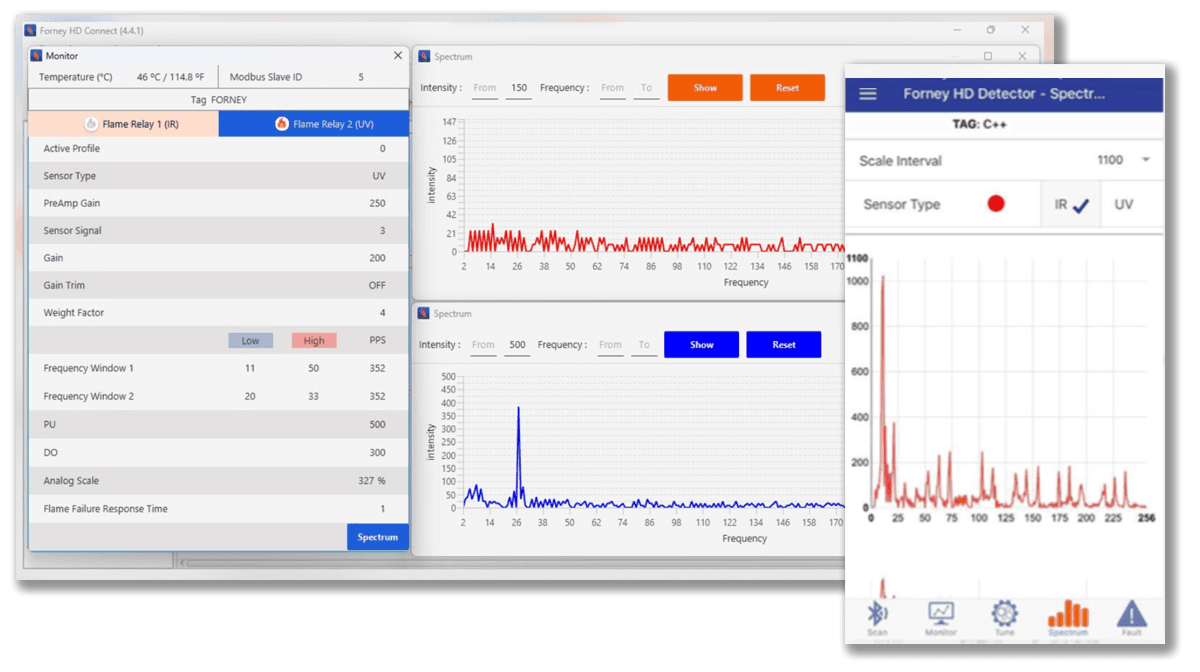Image resolution: width=1200 pixels, height=672 pixels.
Task: Click the Analog Scale 327 % value
Action: point(370,481)
